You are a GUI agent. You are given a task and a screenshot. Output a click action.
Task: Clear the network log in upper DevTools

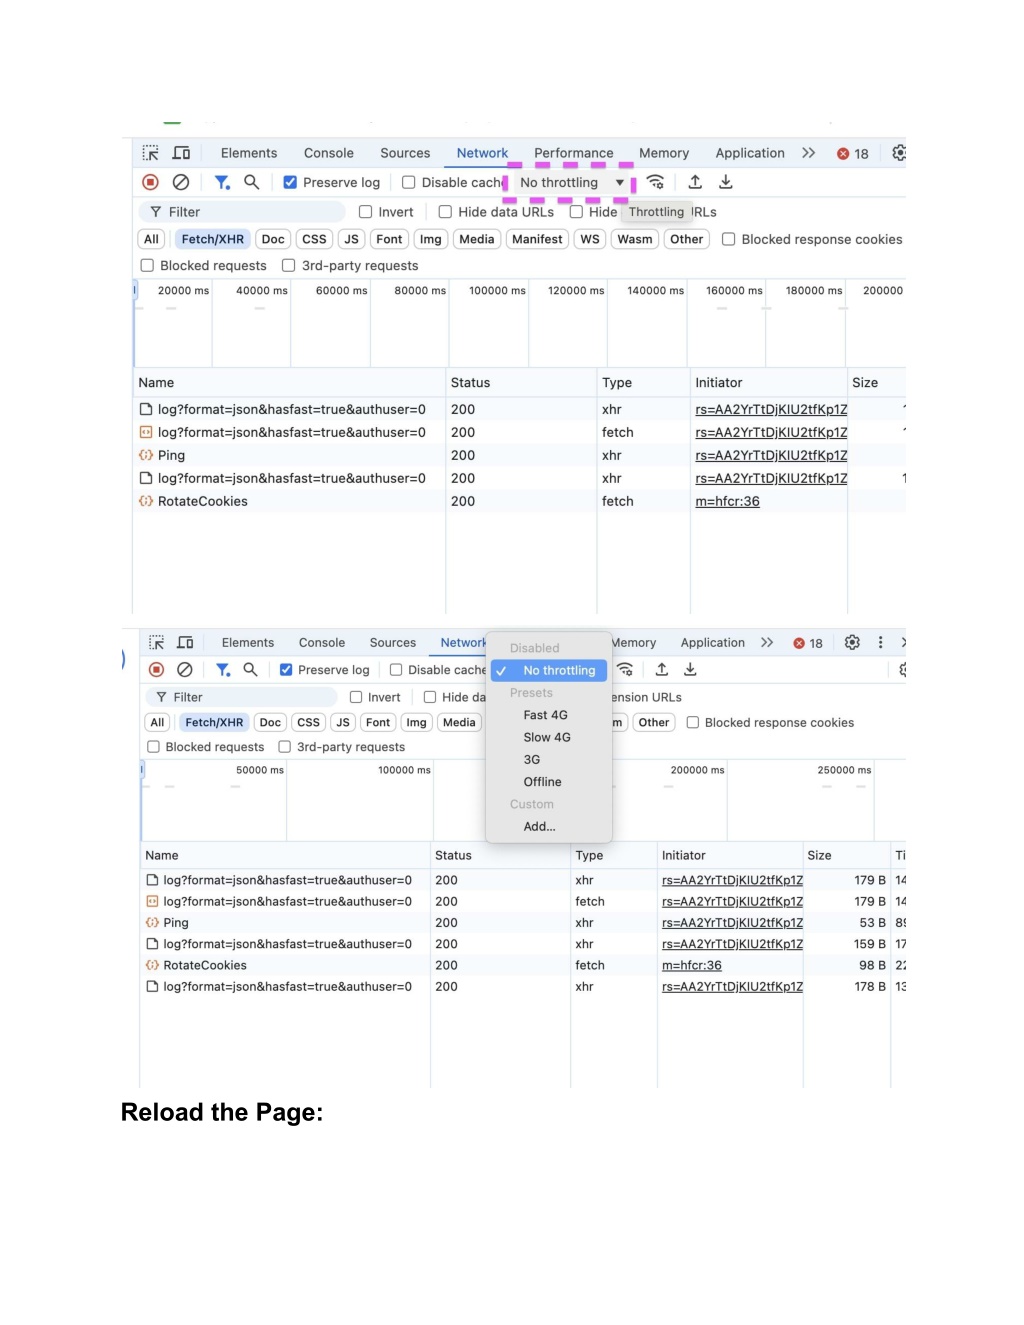point(181,182)
